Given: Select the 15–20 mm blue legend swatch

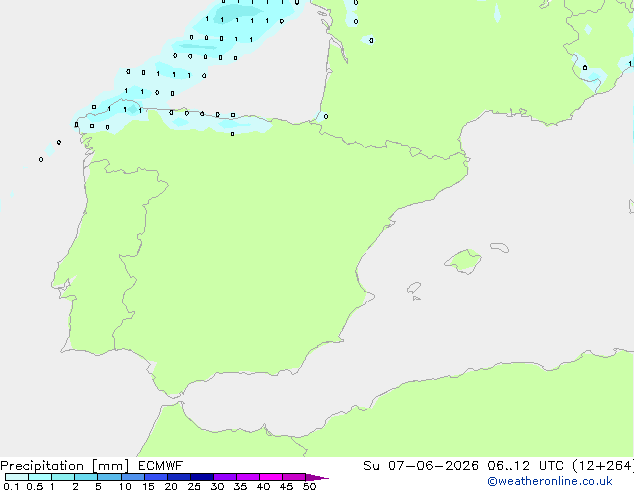Looking at the screenshot, I should point(155,477).
